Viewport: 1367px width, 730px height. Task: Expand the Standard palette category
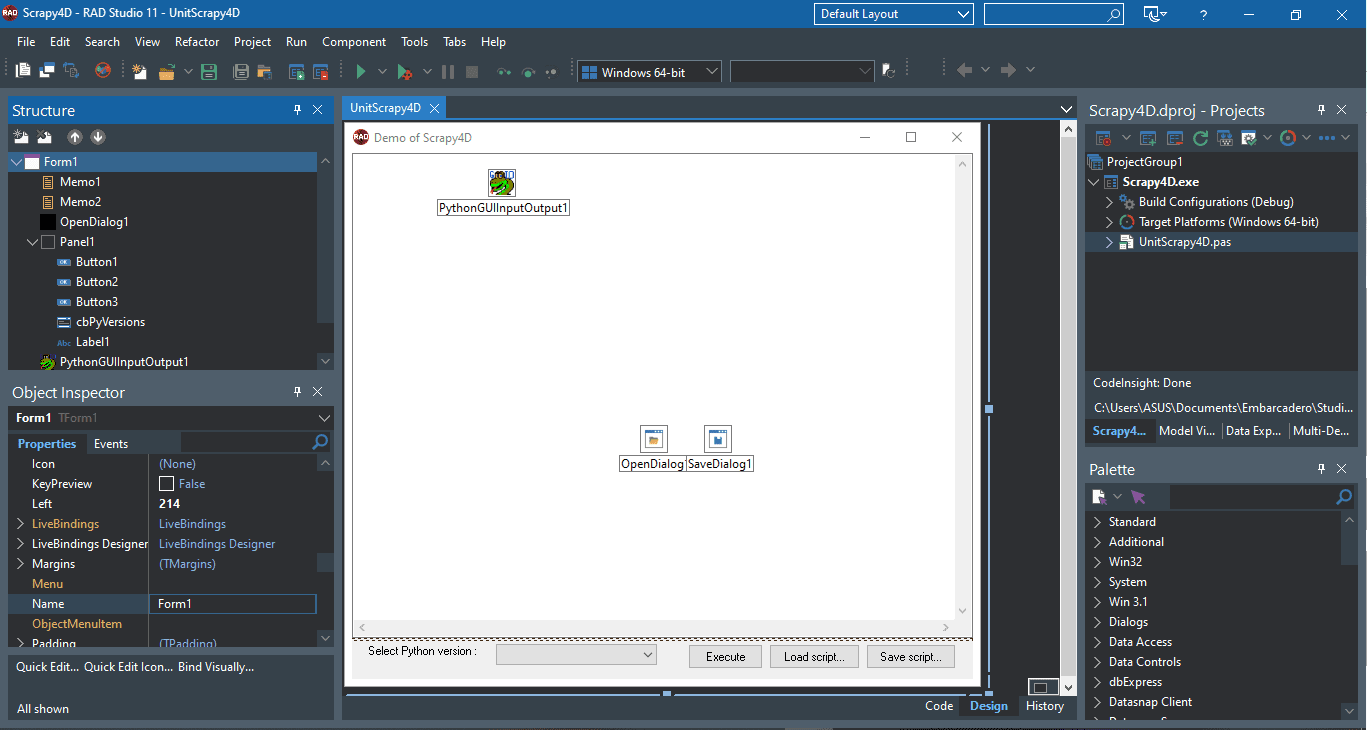coord(1097,522)
